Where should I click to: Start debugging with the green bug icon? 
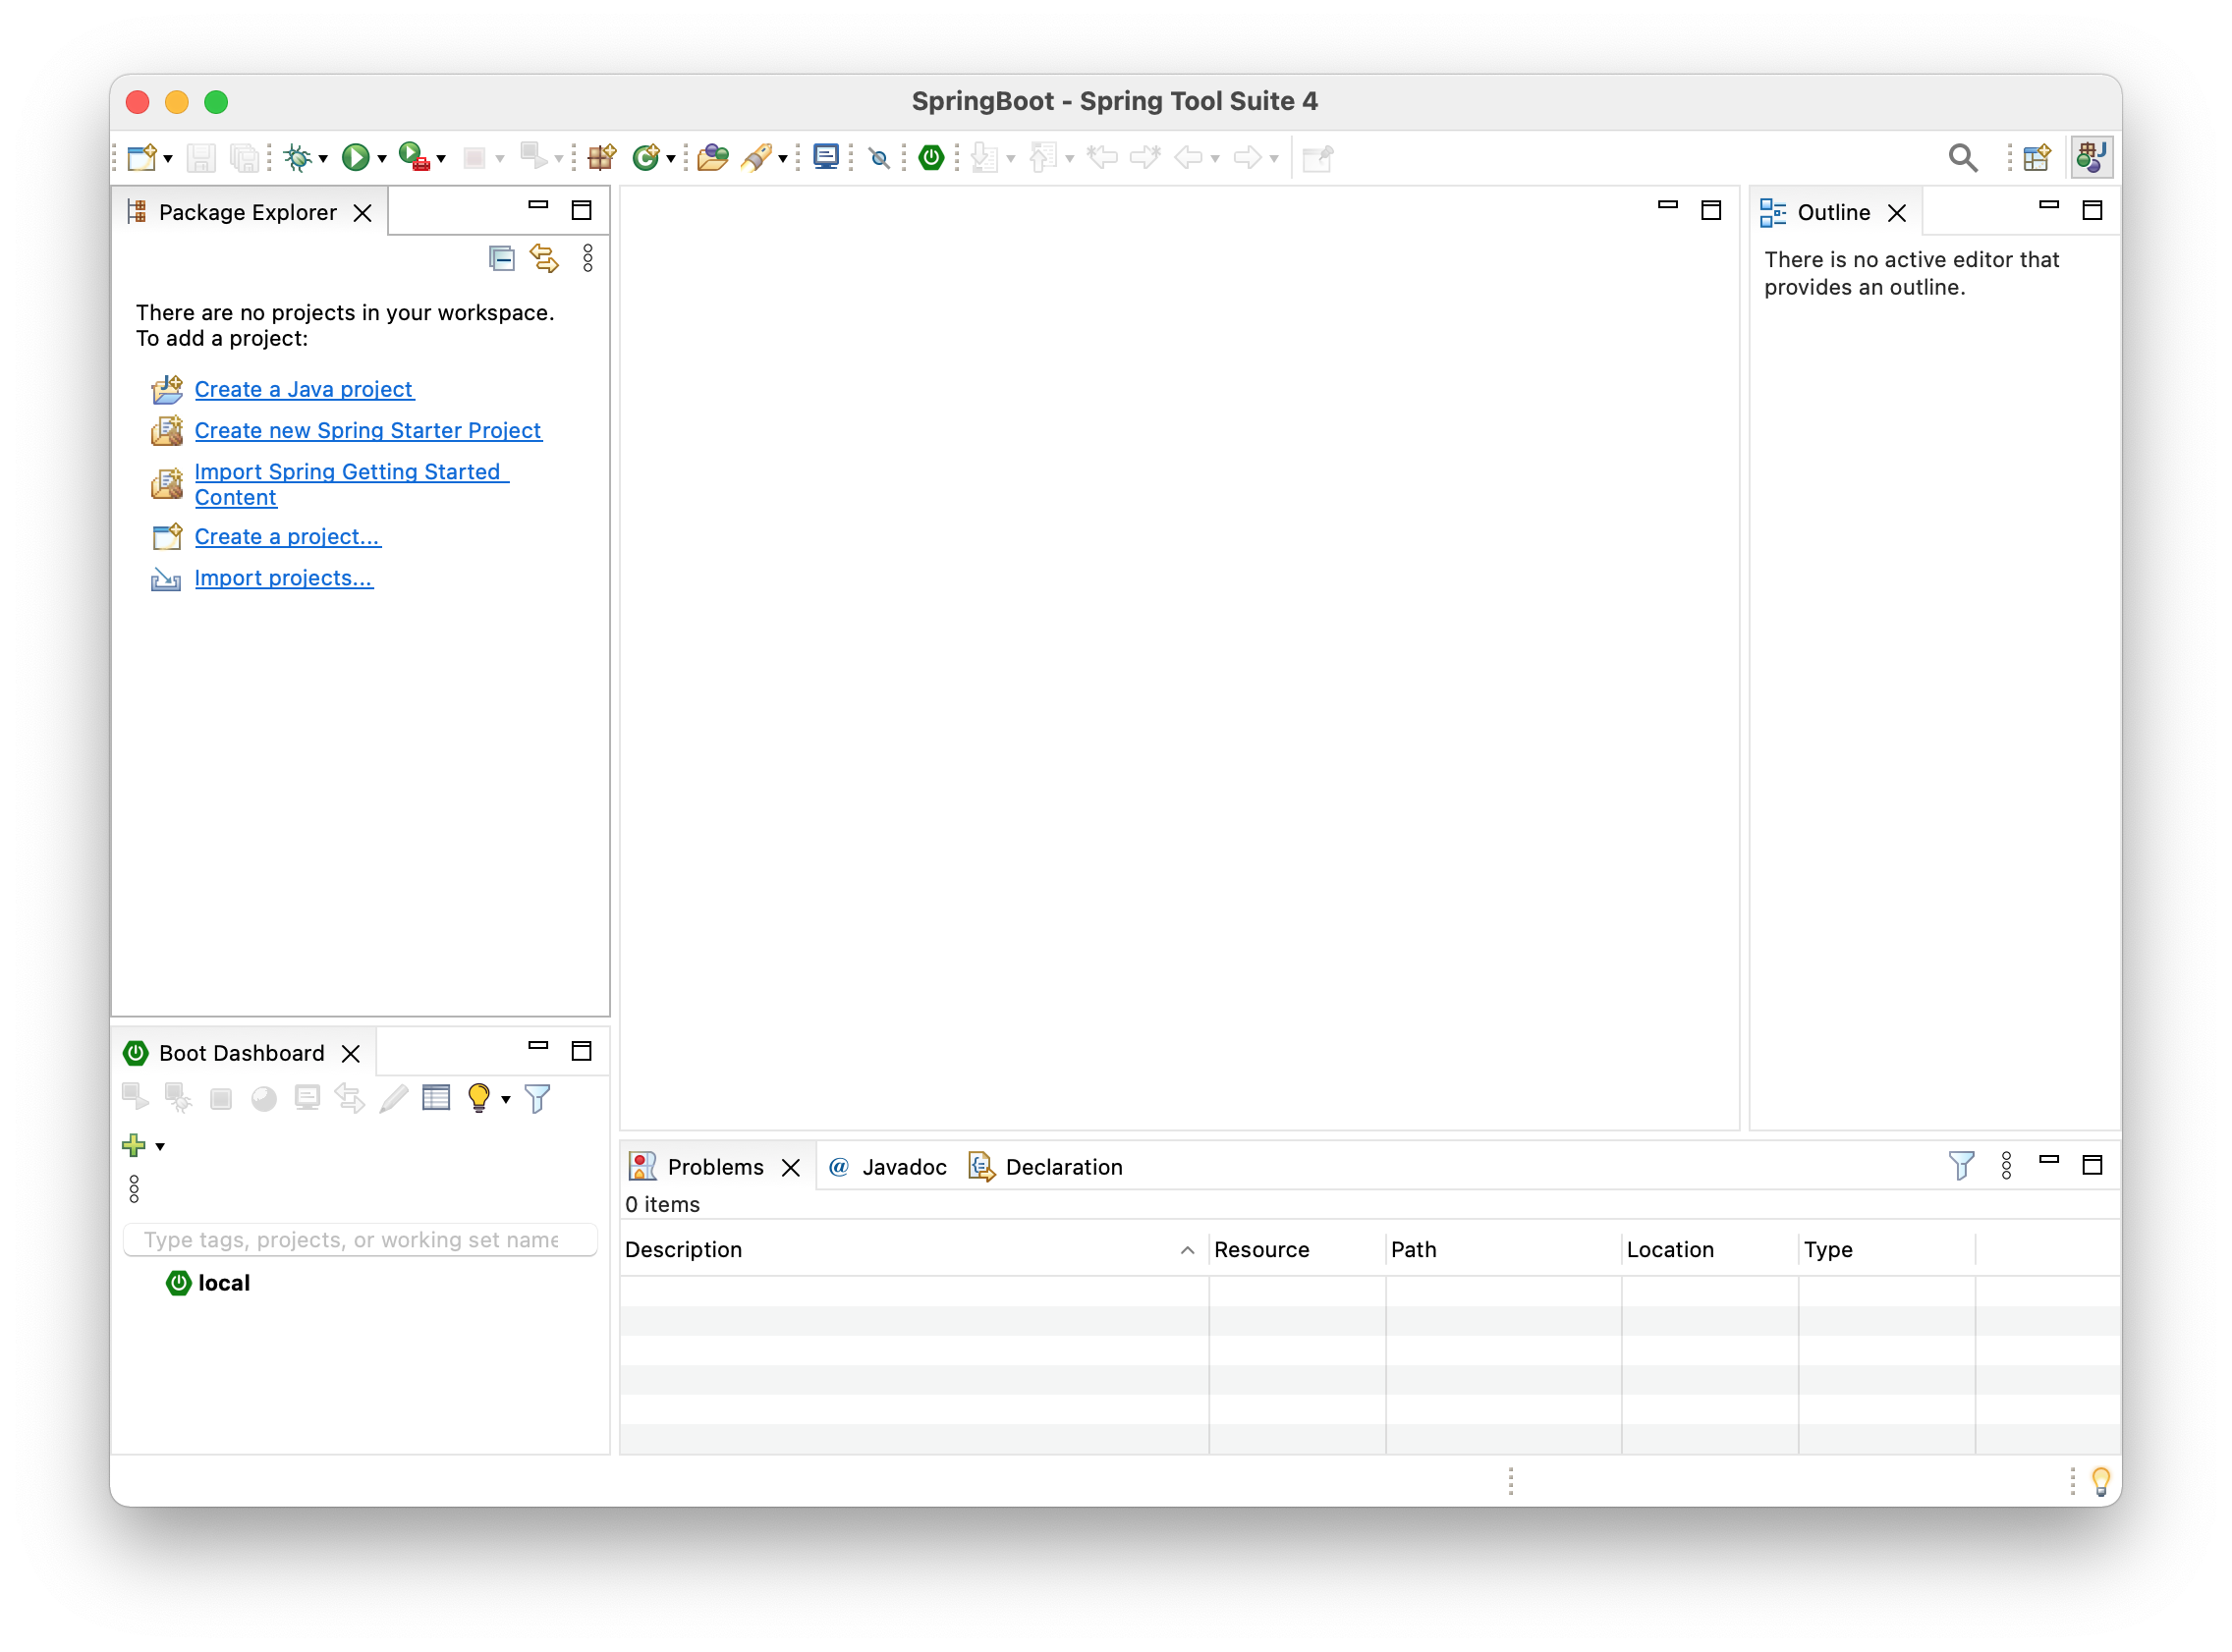(x=298, y=157)
